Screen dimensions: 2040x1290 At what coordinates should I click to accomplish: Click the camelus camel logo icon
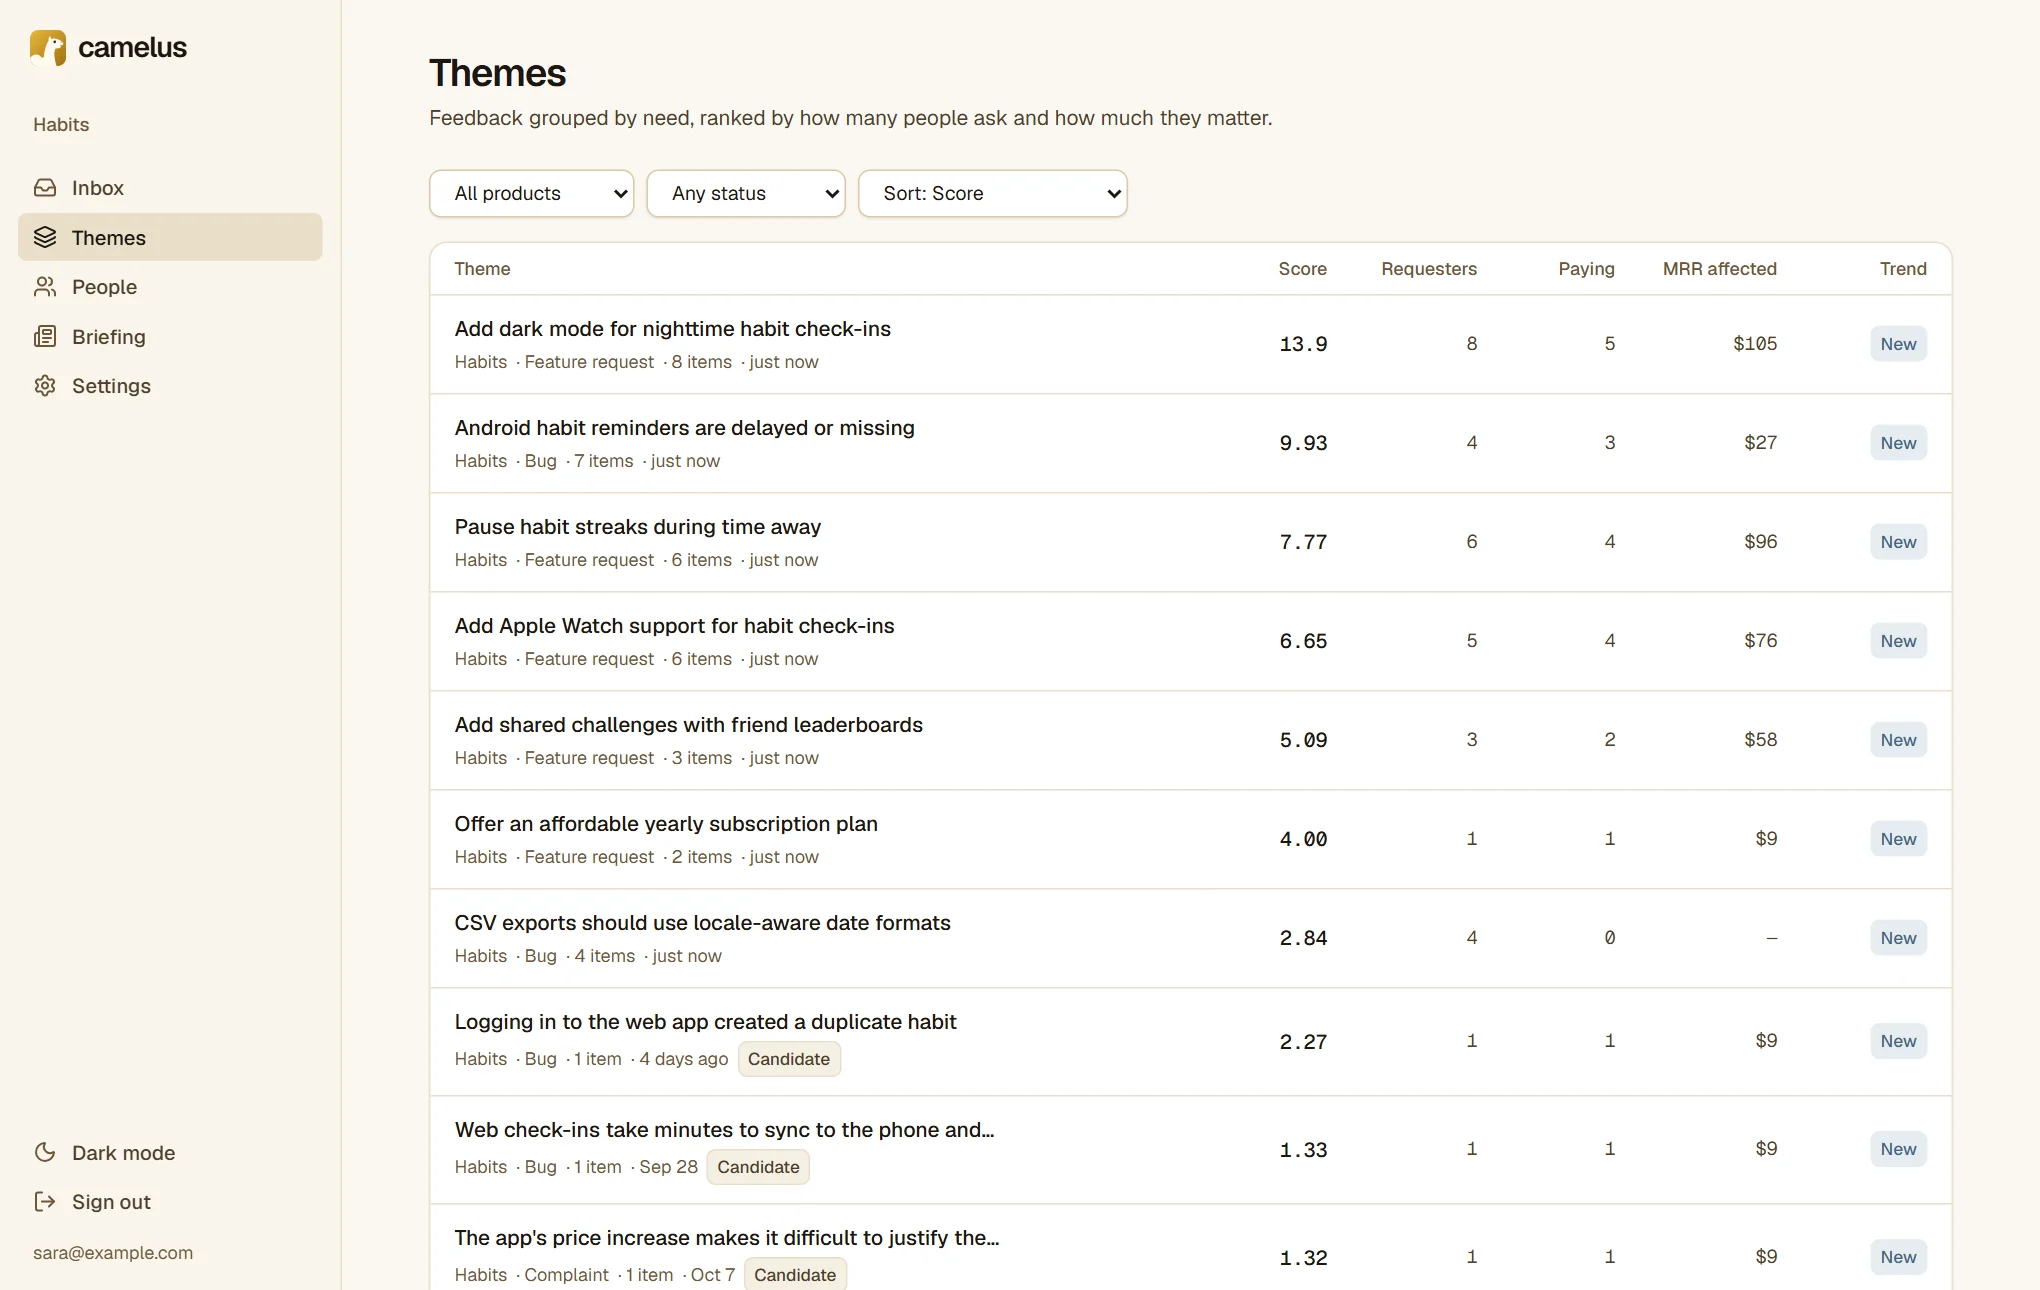click(x=48, y=47)
